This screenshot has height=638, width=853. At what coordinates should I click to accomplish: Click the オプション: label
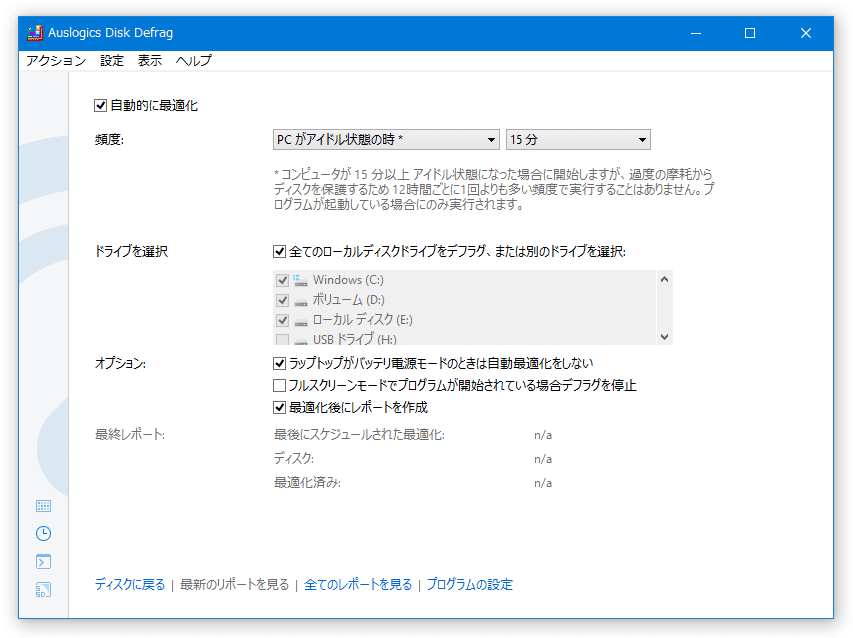coord(120,363)
